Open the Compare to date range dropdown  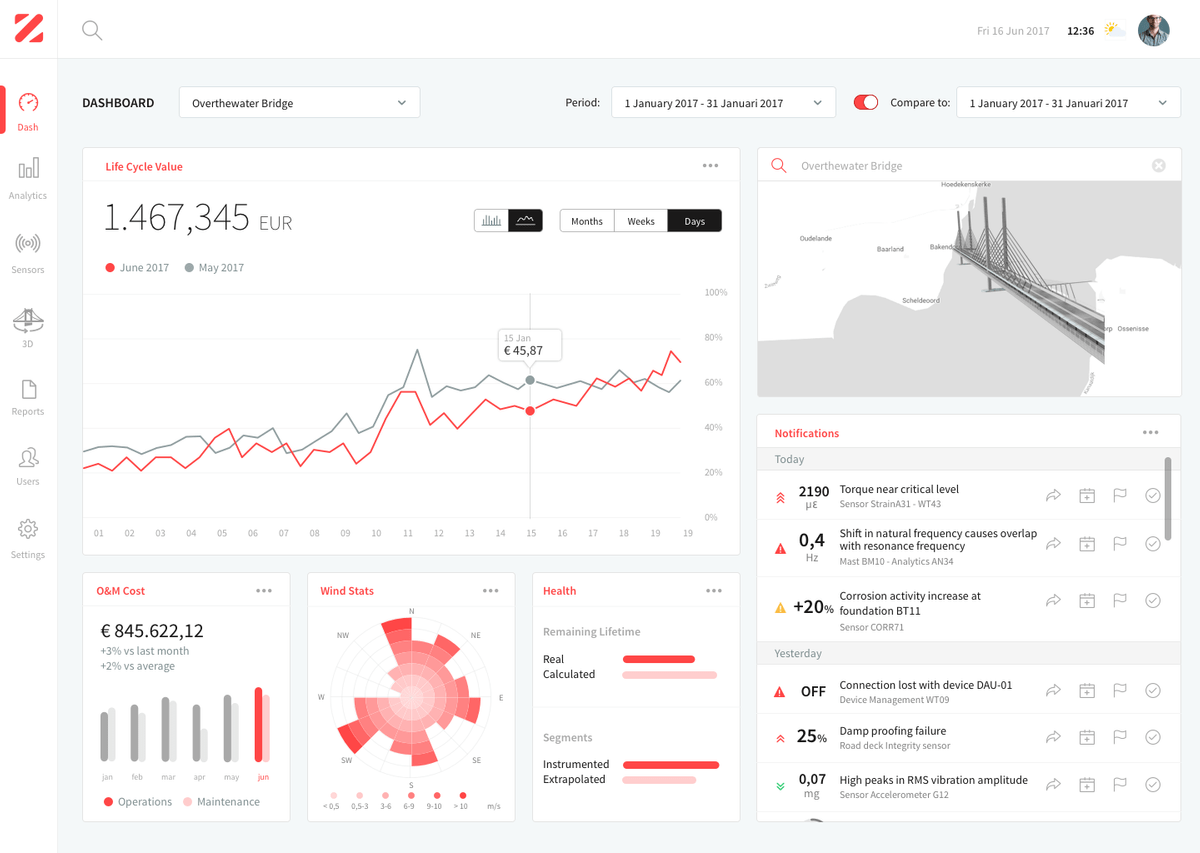1068,103
